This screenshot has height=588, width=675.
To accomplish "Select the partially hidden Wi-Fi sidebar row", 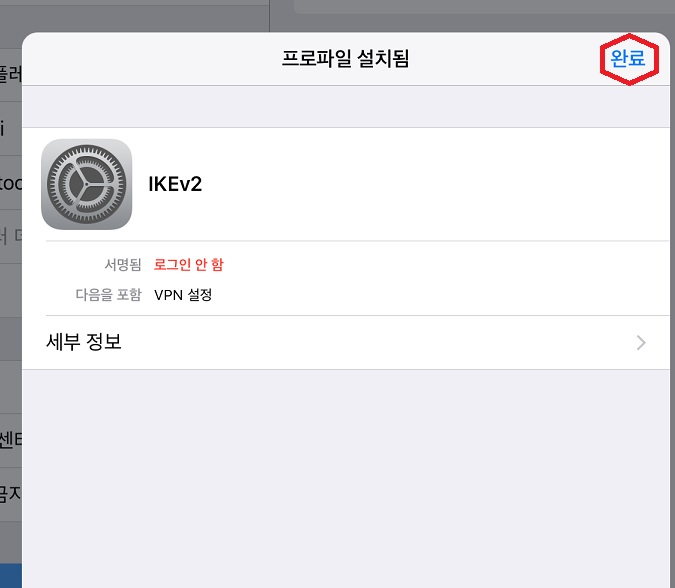I will pos(11,128).
